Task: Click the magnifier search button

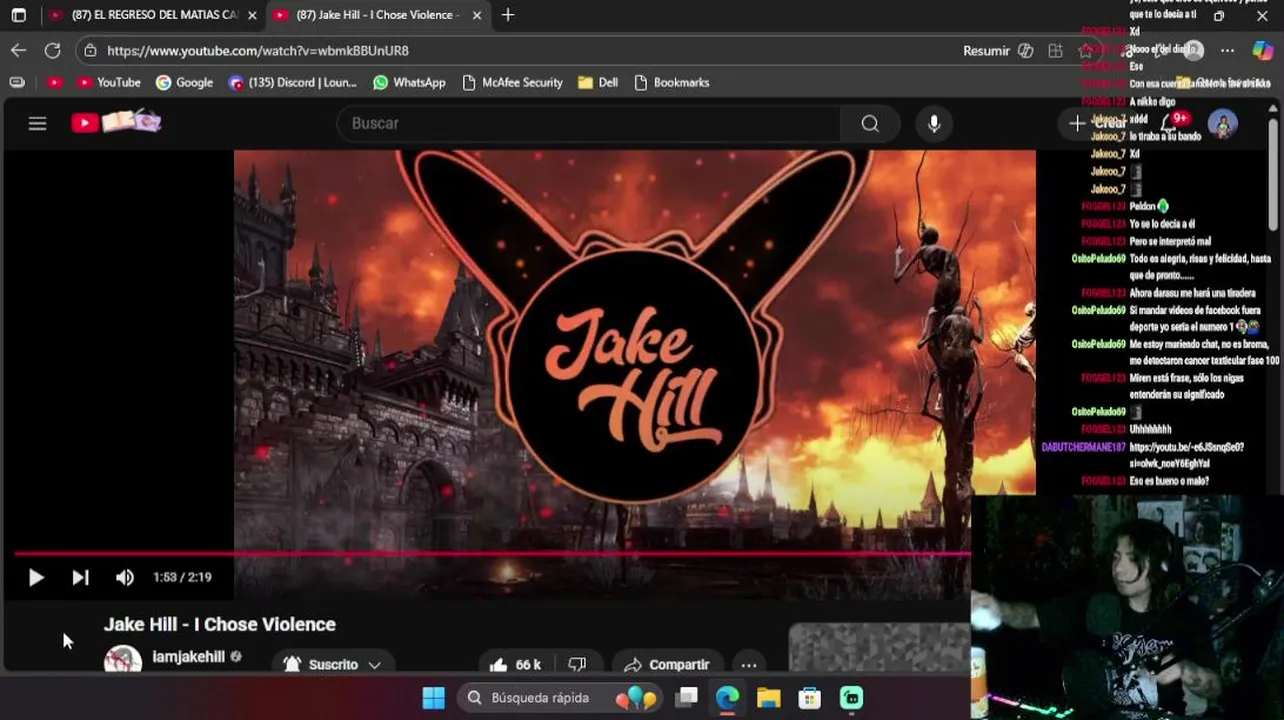Action: 870,123
